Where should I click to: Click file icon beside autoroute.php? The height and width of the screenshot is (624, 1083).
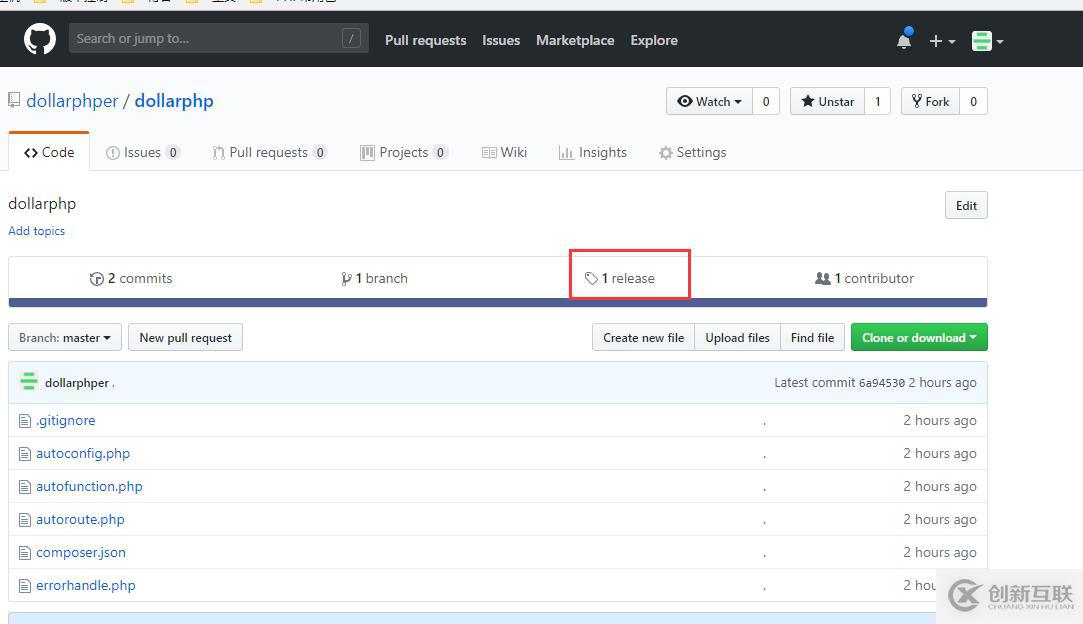(x=25, y=520)
